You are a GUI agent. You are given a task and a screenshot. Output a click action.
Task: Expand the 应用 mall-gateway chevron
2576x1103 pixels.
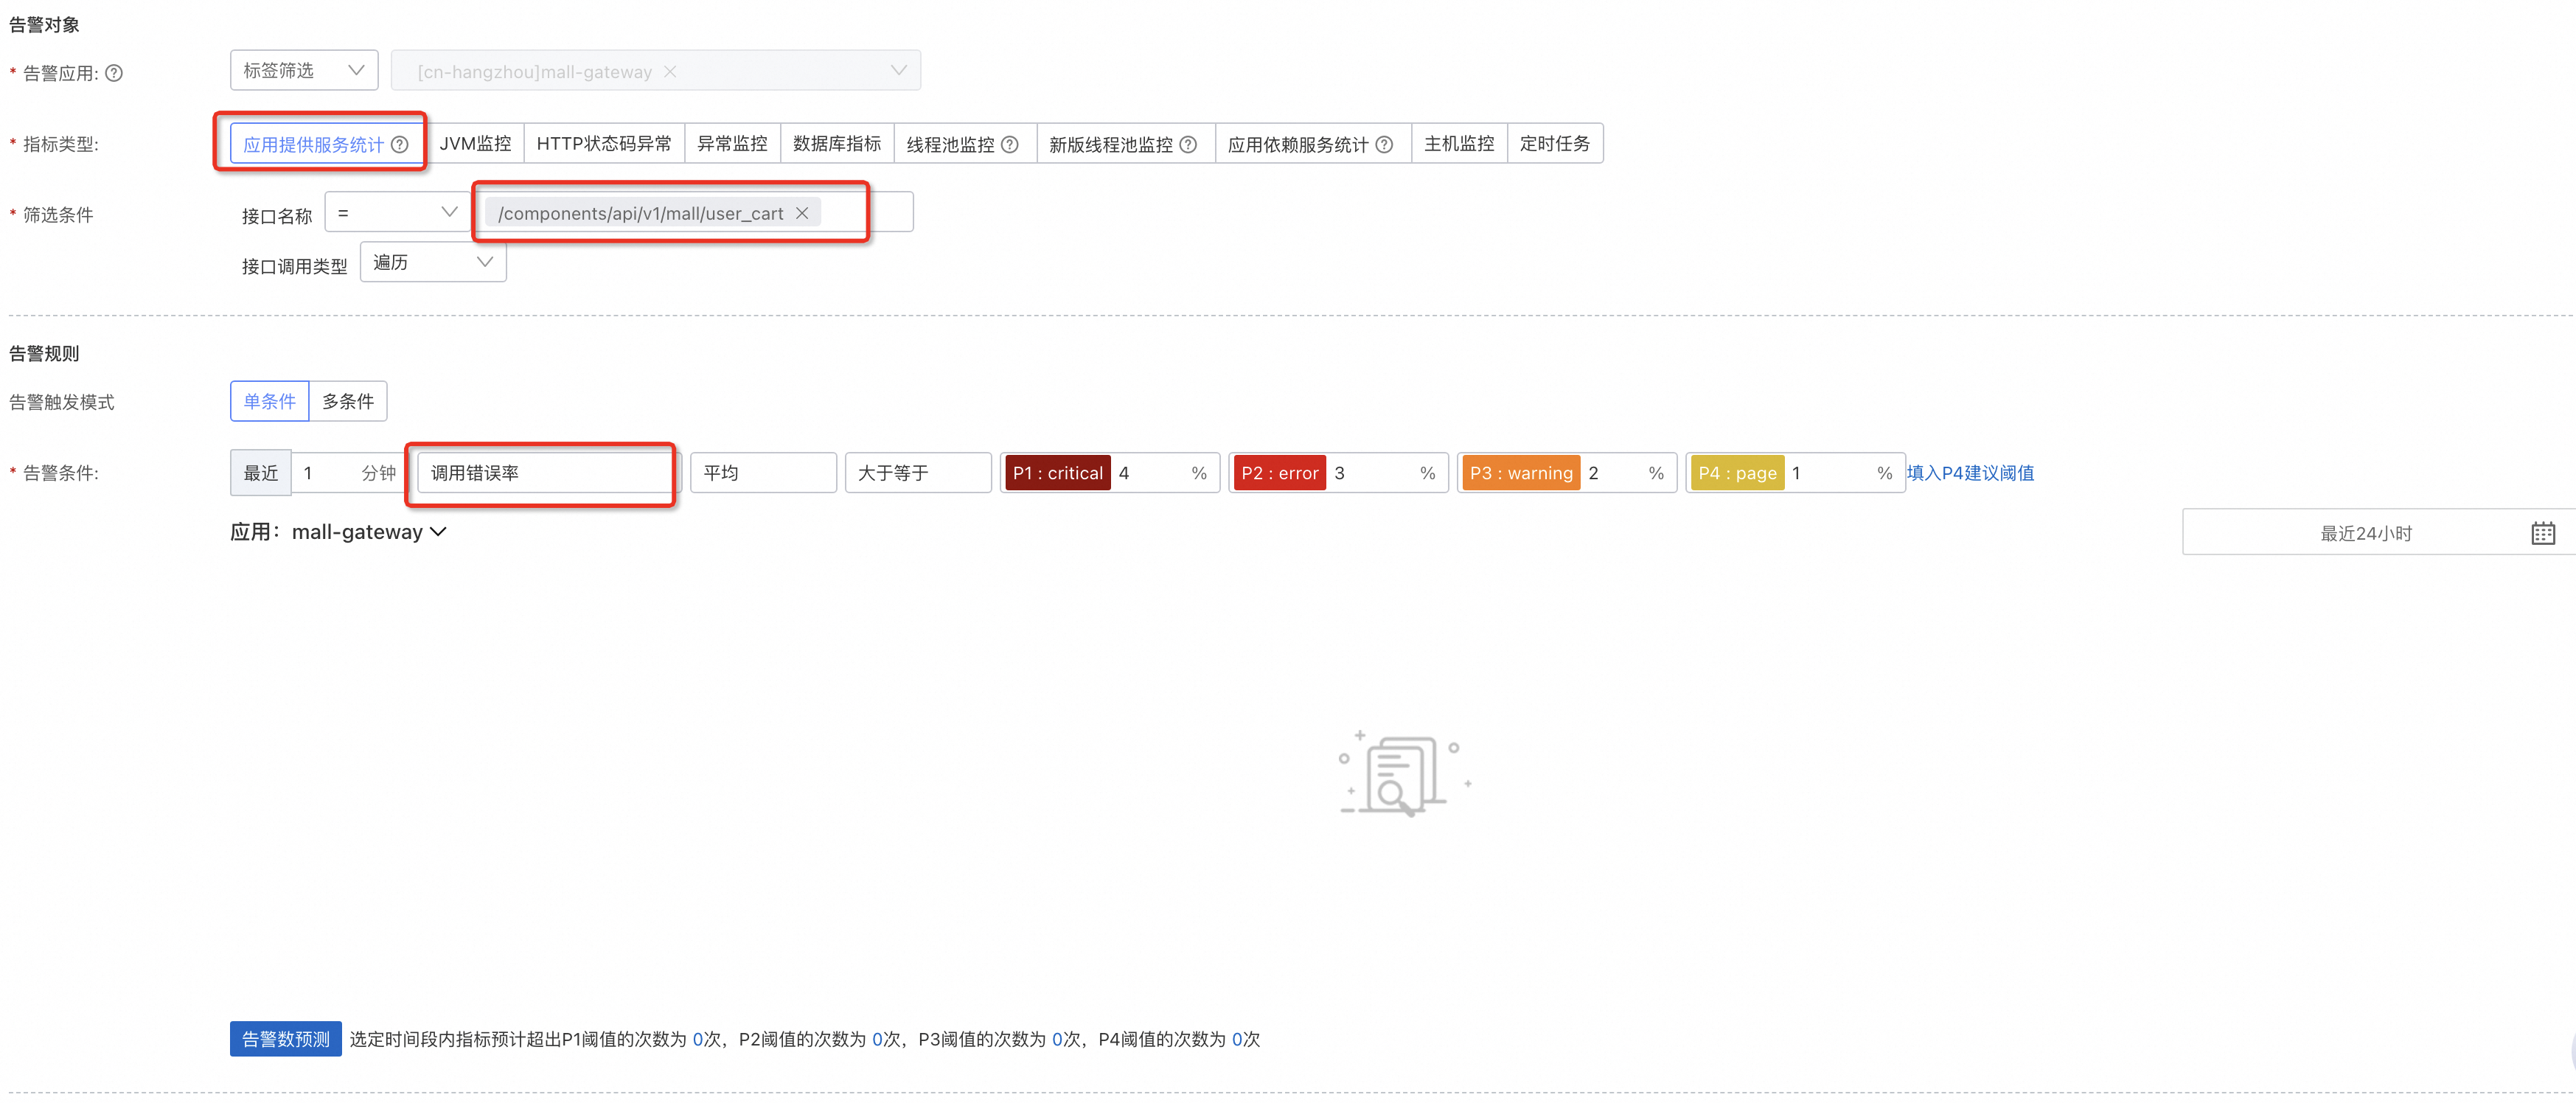[438, 532]
